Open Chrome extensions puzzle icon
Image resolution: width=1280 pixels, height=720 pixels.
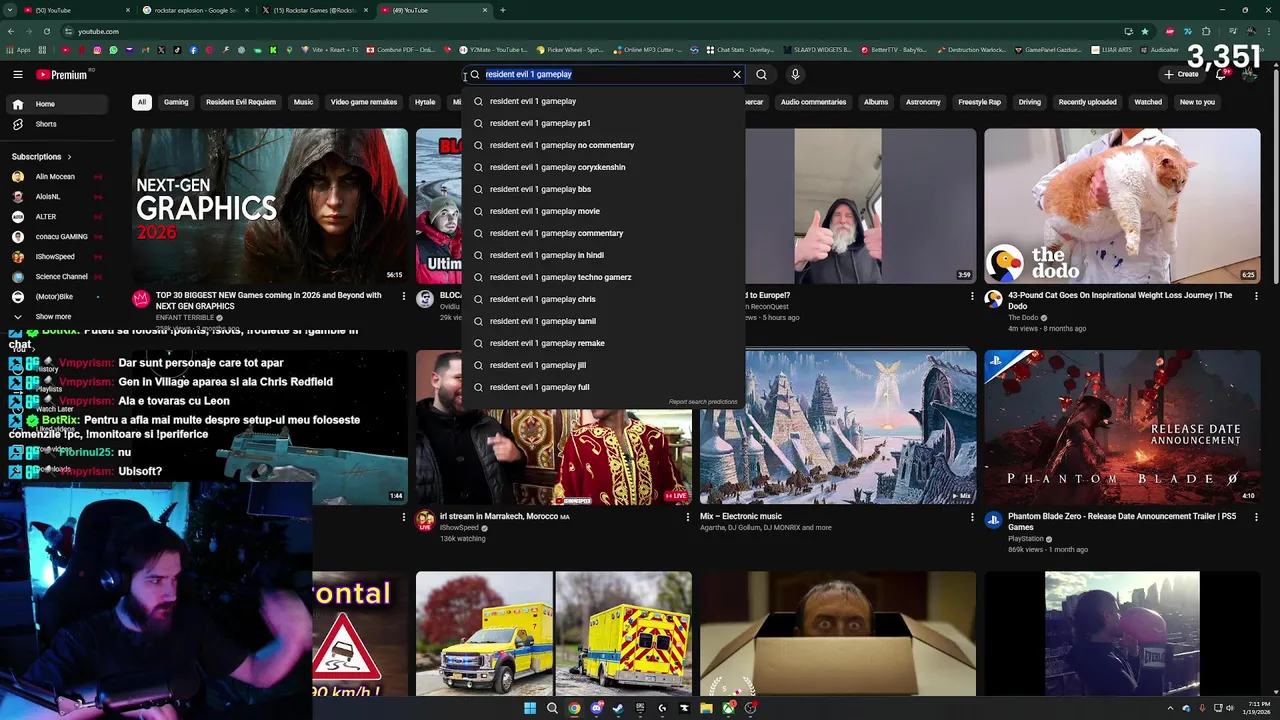[1206, 32]
